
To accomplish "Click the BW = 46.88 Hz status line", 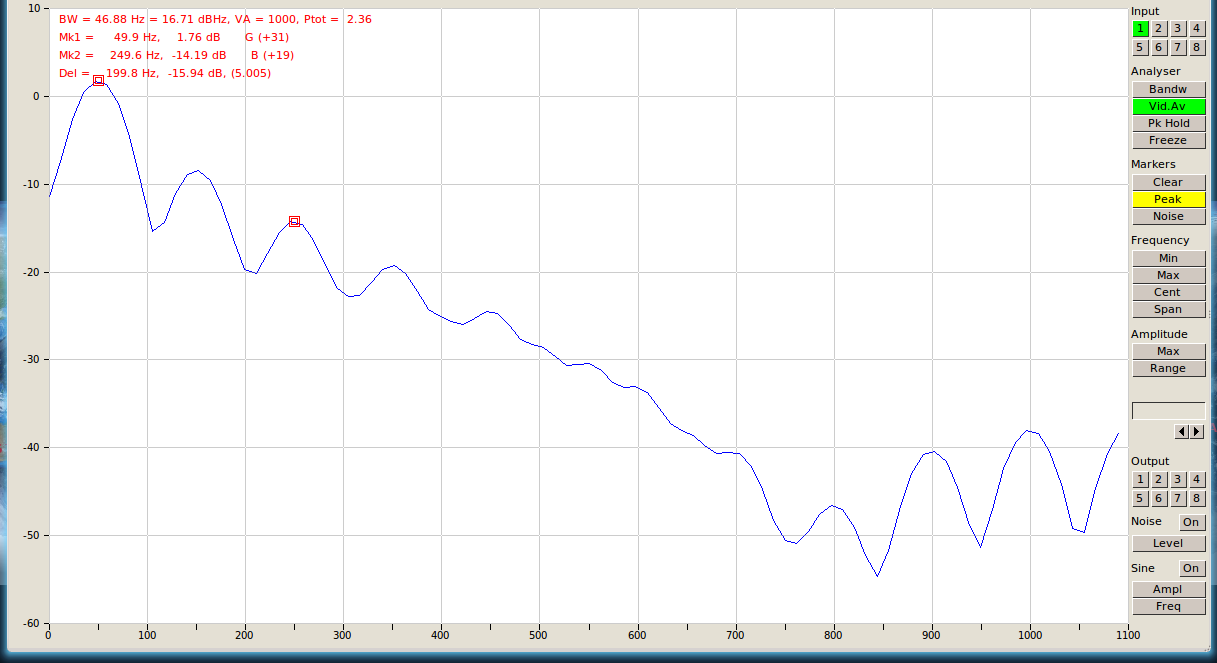I will 215,19.
